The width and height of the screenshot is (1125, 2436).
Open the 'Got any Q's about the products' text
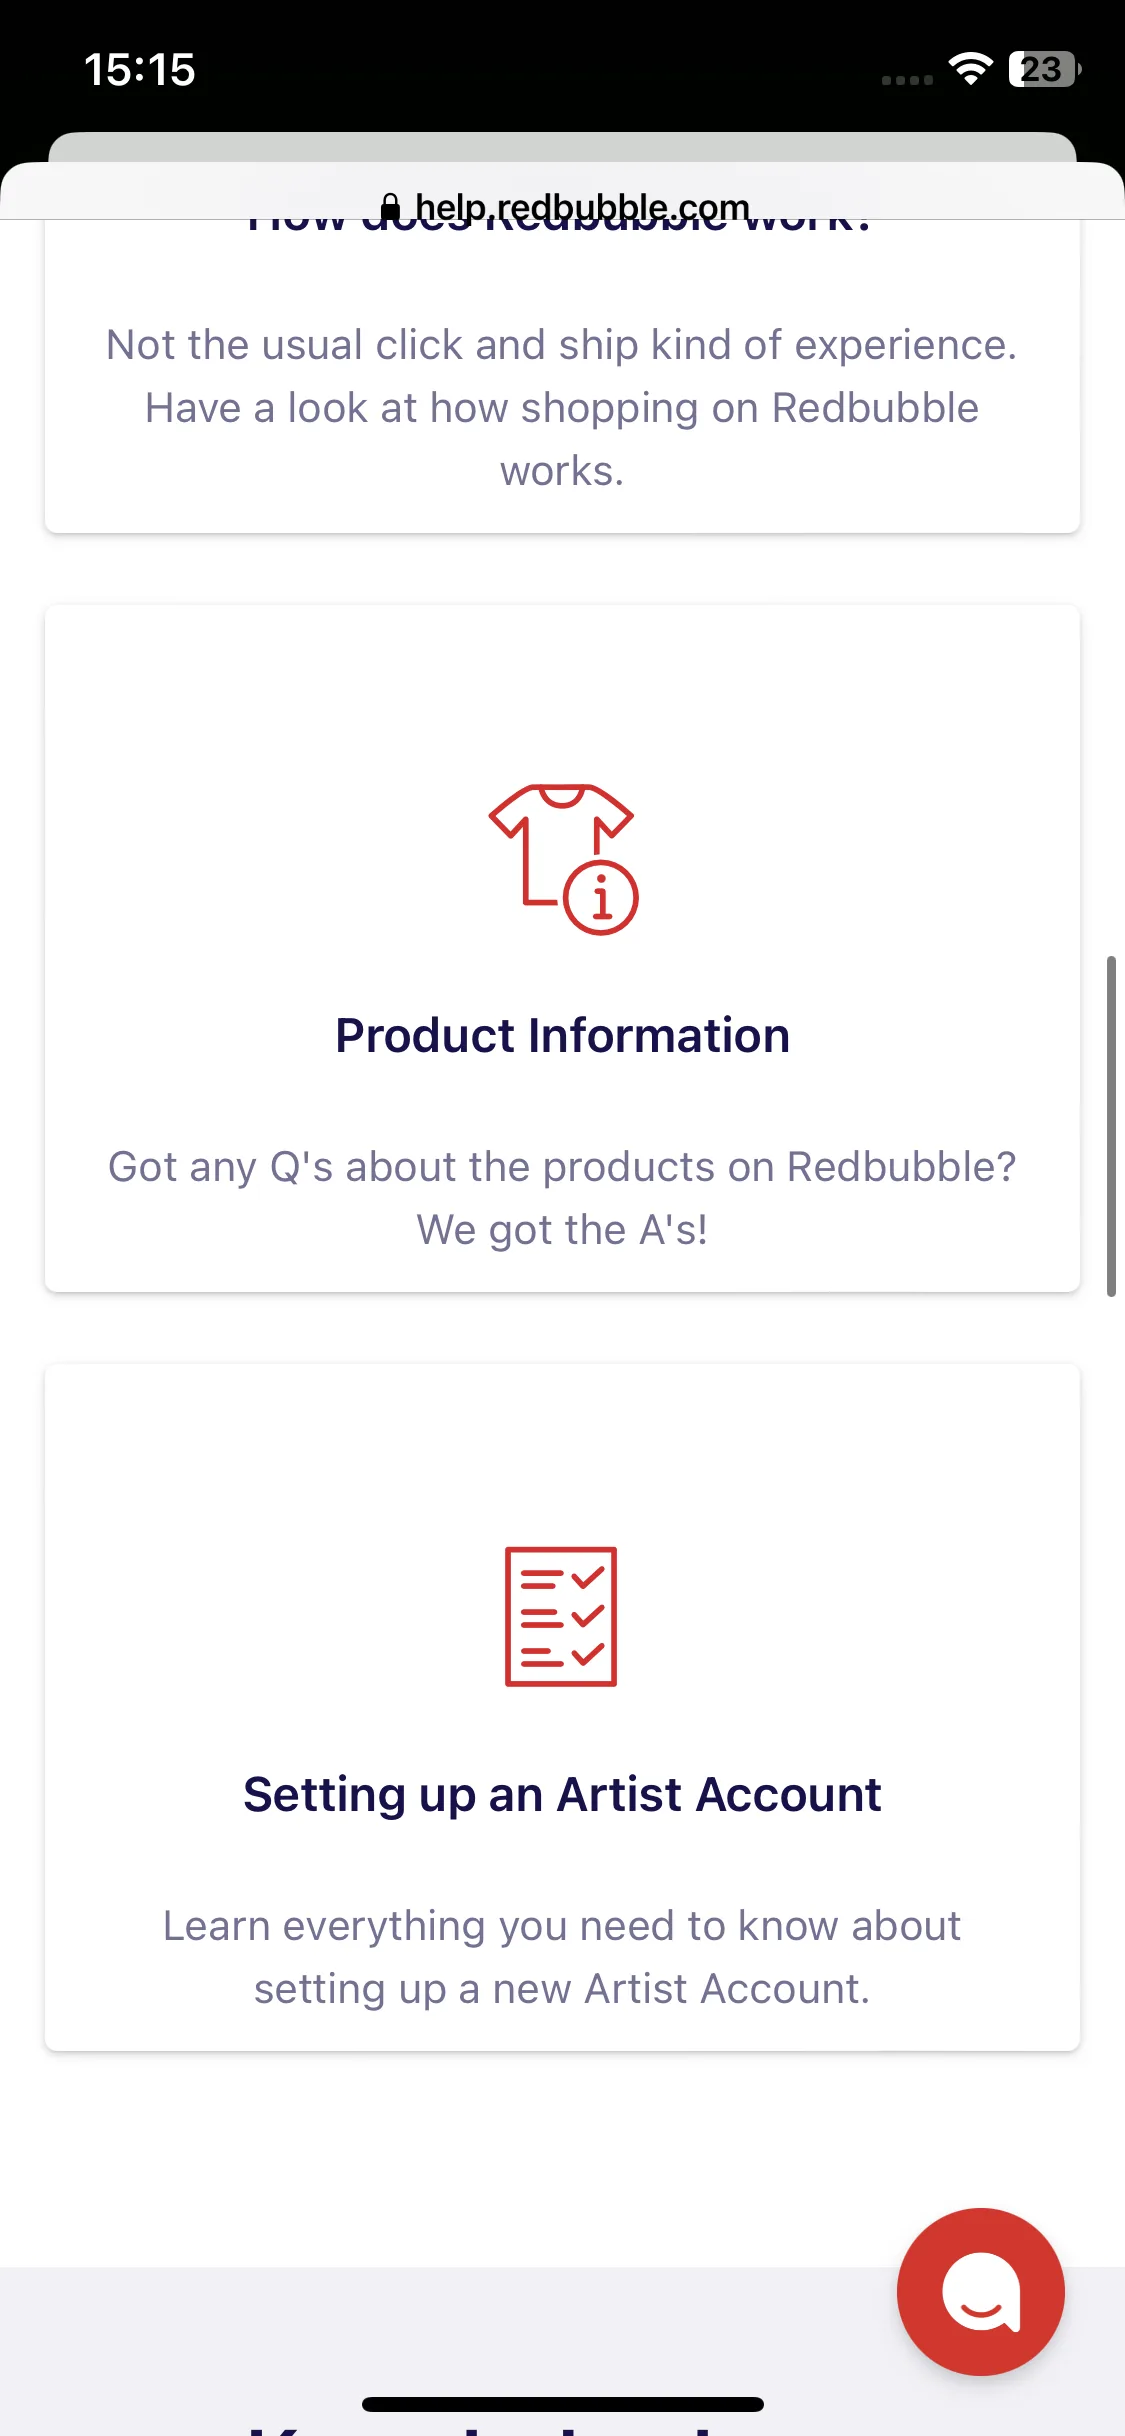[562, 1198]
